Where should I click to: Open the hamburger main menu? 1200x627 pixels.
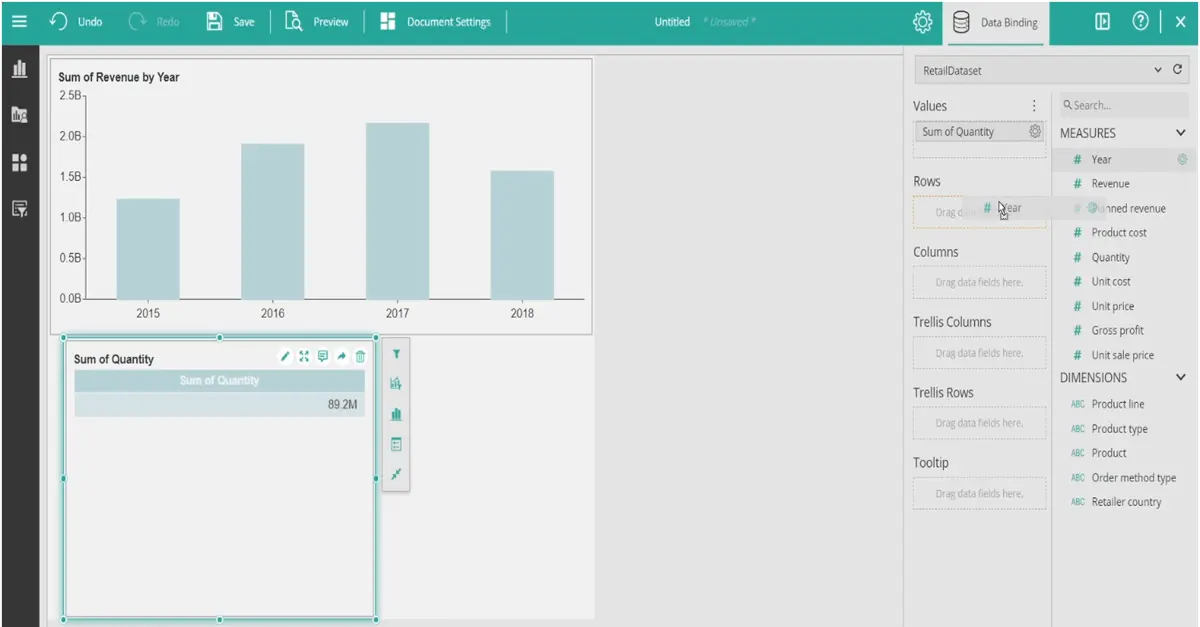point(20,21)
